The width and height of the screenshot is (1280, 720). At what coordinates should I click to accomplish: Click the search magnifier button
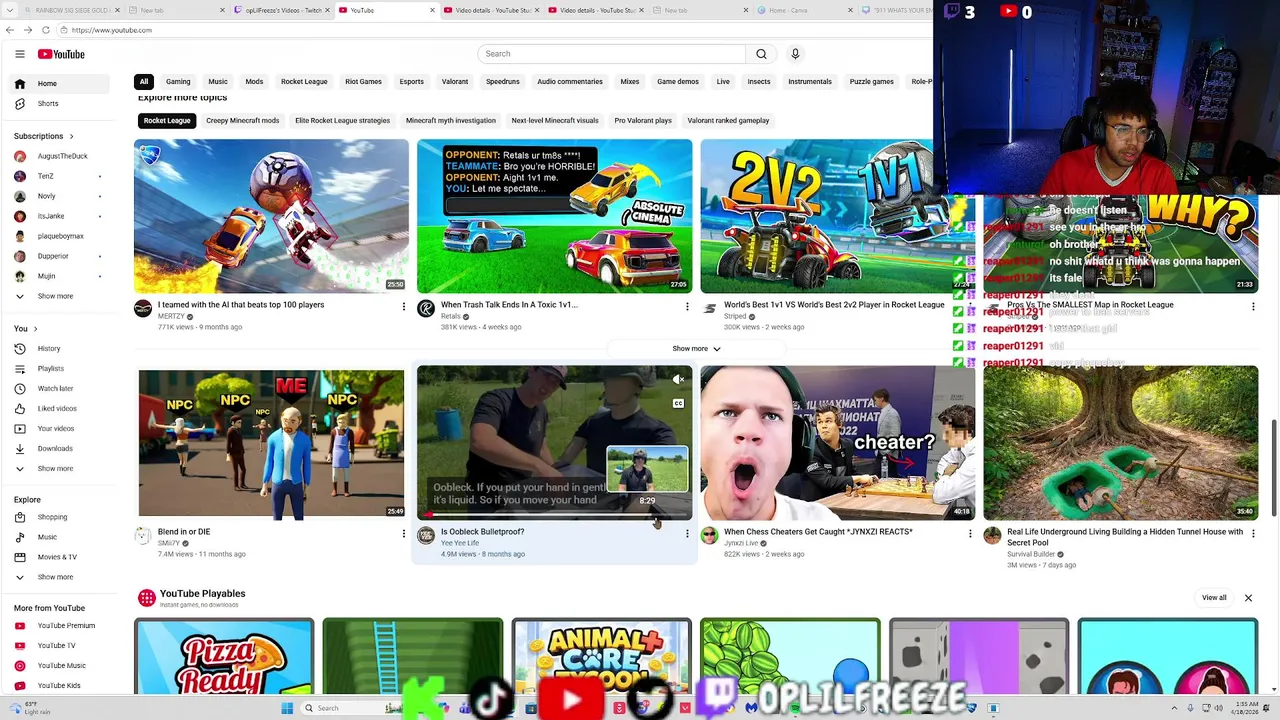(761, 54)
